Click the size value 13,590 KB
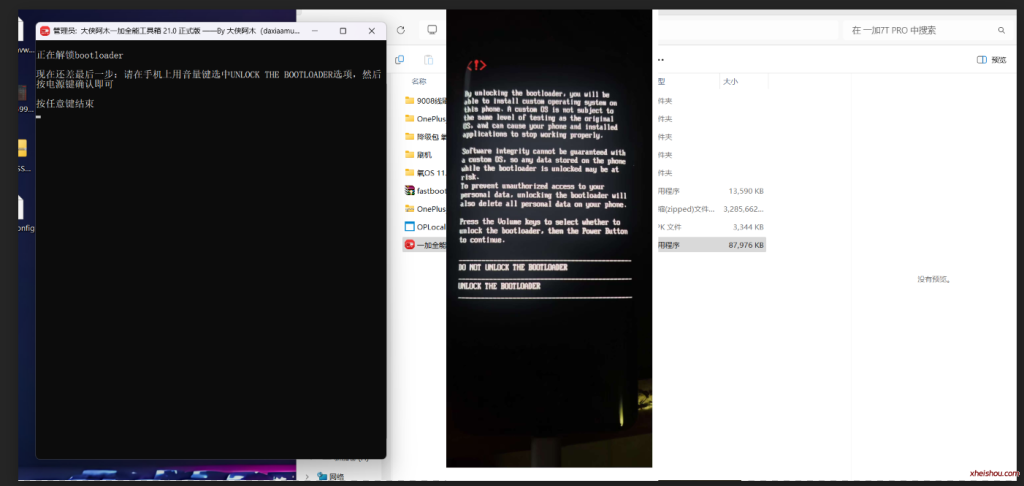Image resolution: width=1024 pixels, height=486 pixels. tap(746, 191)
